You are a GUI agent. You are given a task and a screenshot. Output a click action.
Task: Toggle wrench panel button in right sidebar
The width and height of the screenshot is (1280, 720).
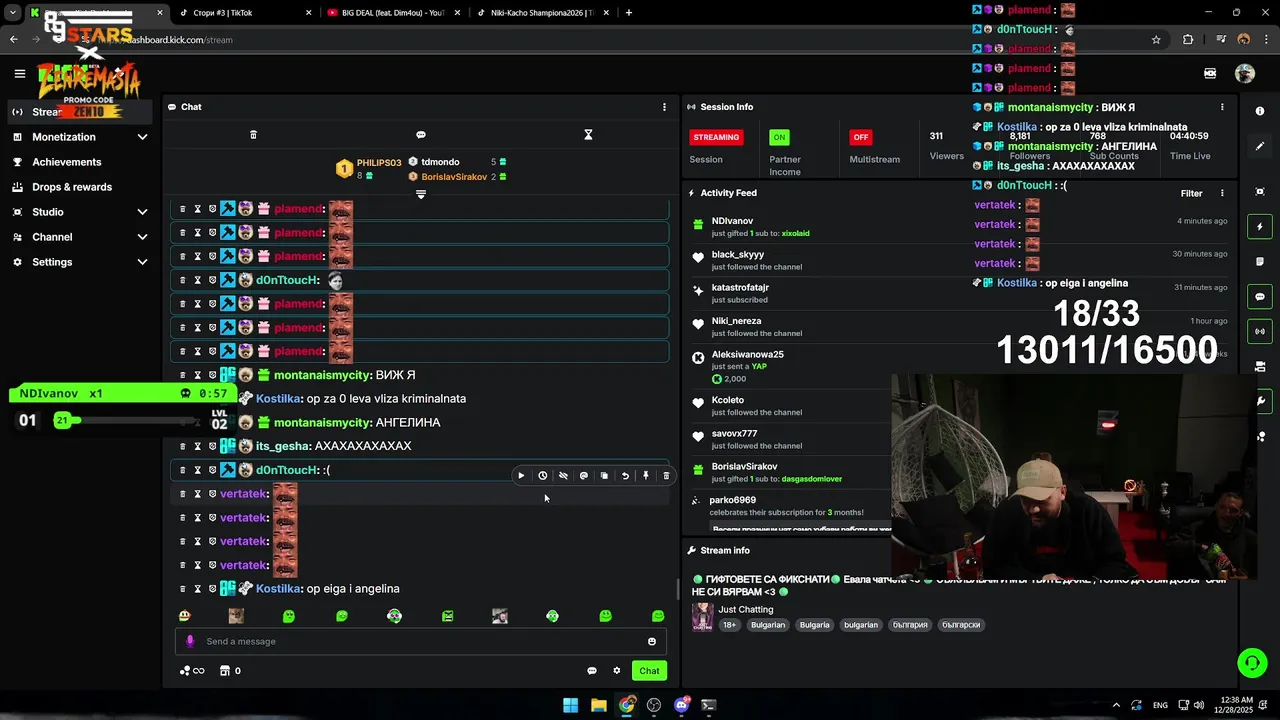coord(1260,401)
